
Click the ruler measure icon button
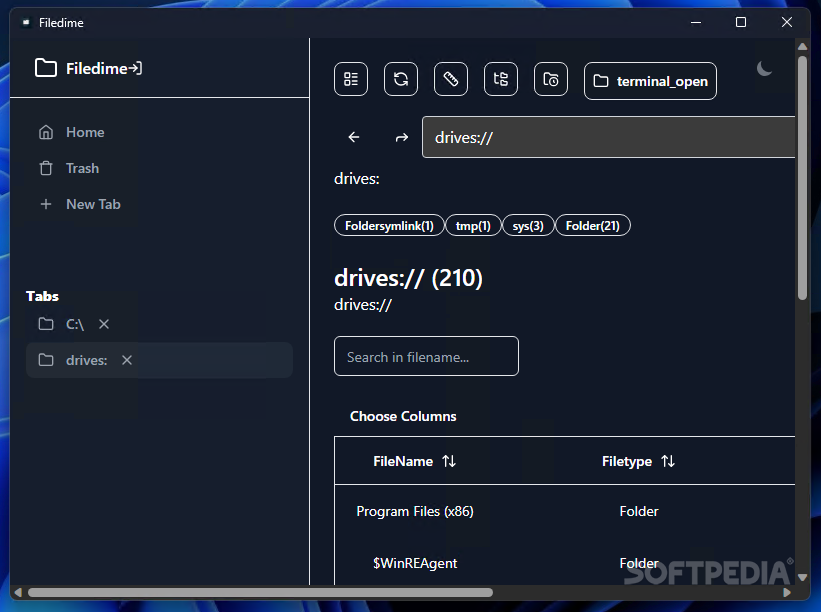tap(451, 79)
